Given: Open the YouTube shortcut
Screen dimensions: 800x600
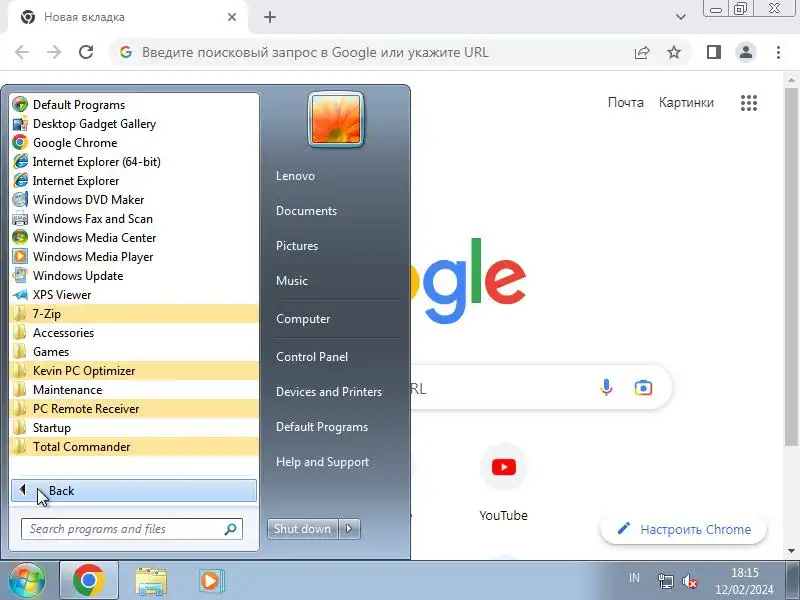Looking at the screenshot, I should click(x=504, y=483).
